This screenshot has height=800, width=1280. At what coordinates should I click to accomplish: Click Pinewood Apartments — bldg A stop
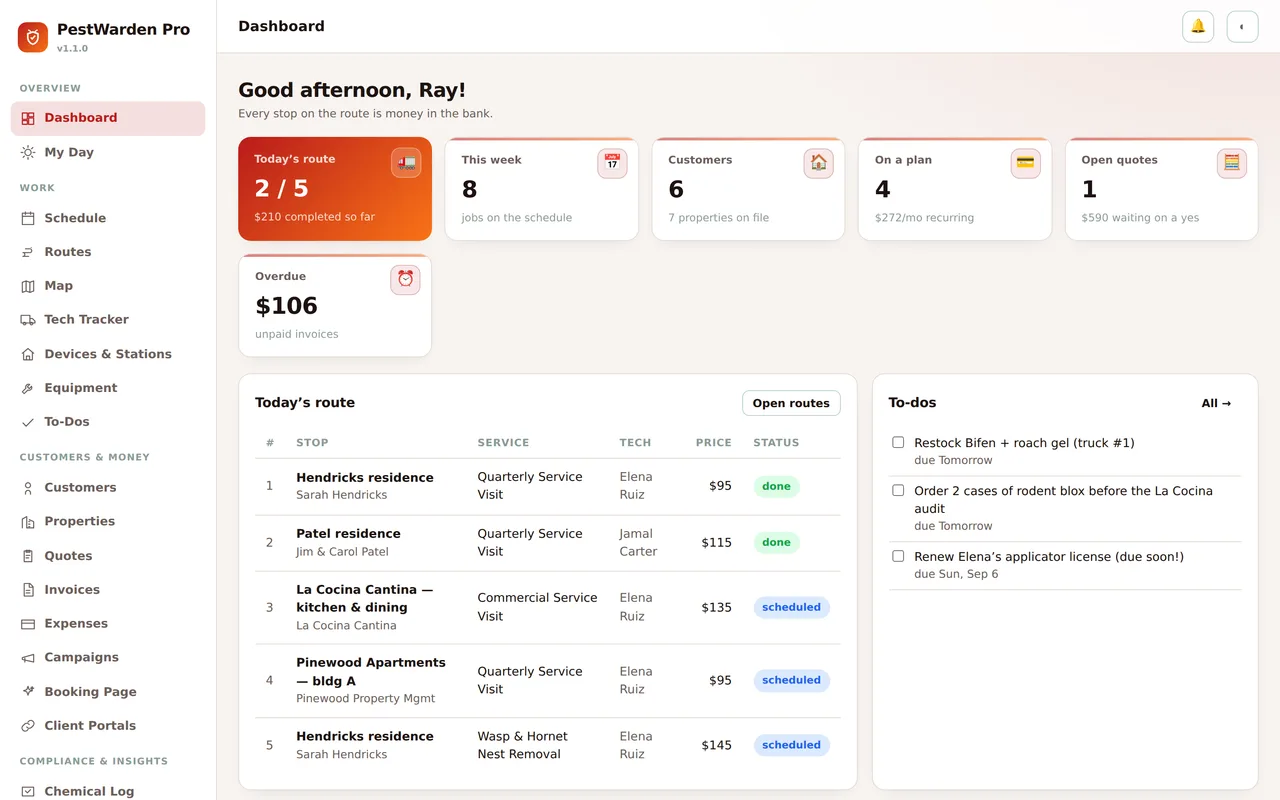point(371,672)
